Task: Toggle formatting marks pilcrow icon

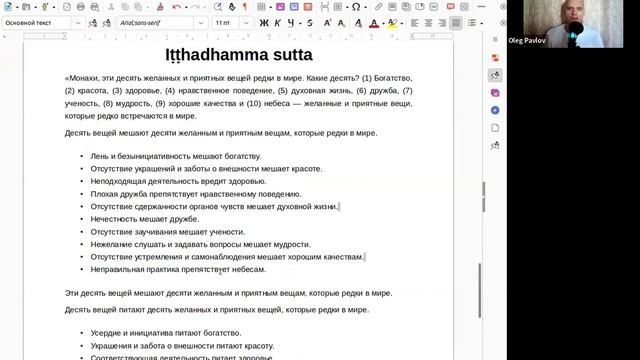Action: (245, 7)
